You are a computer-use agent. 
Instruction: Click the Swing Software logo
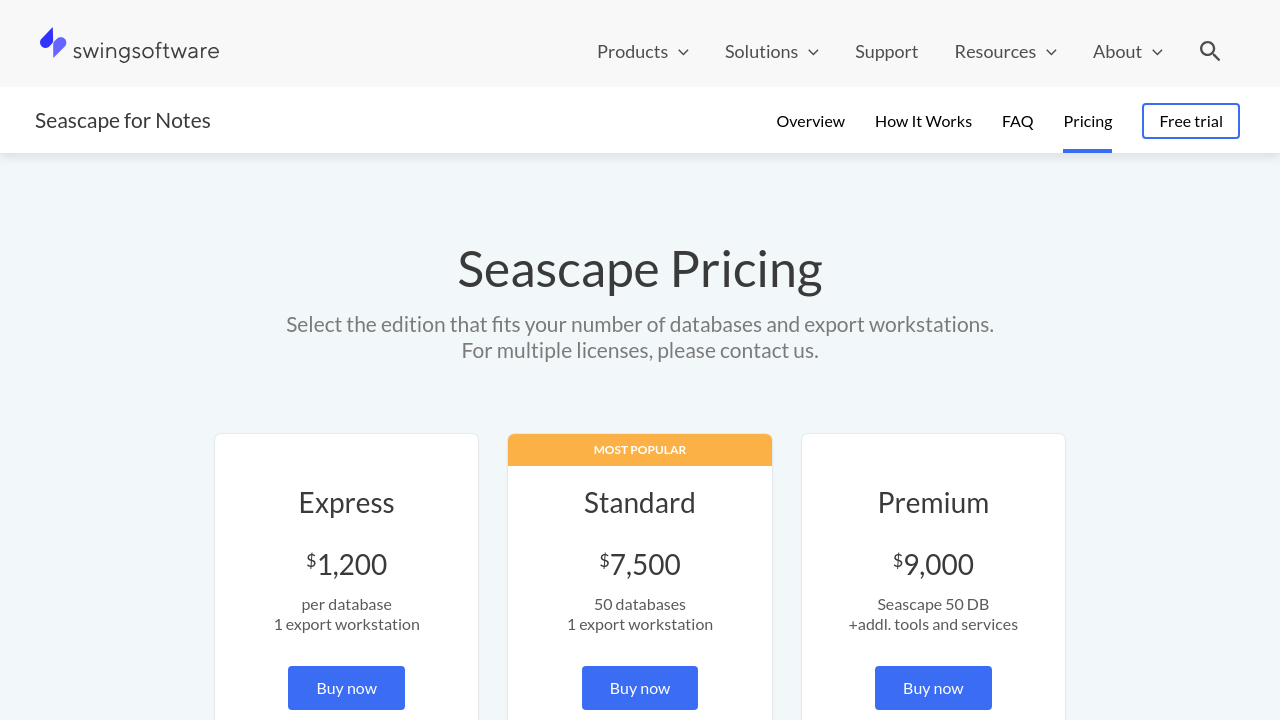point(130,47)
